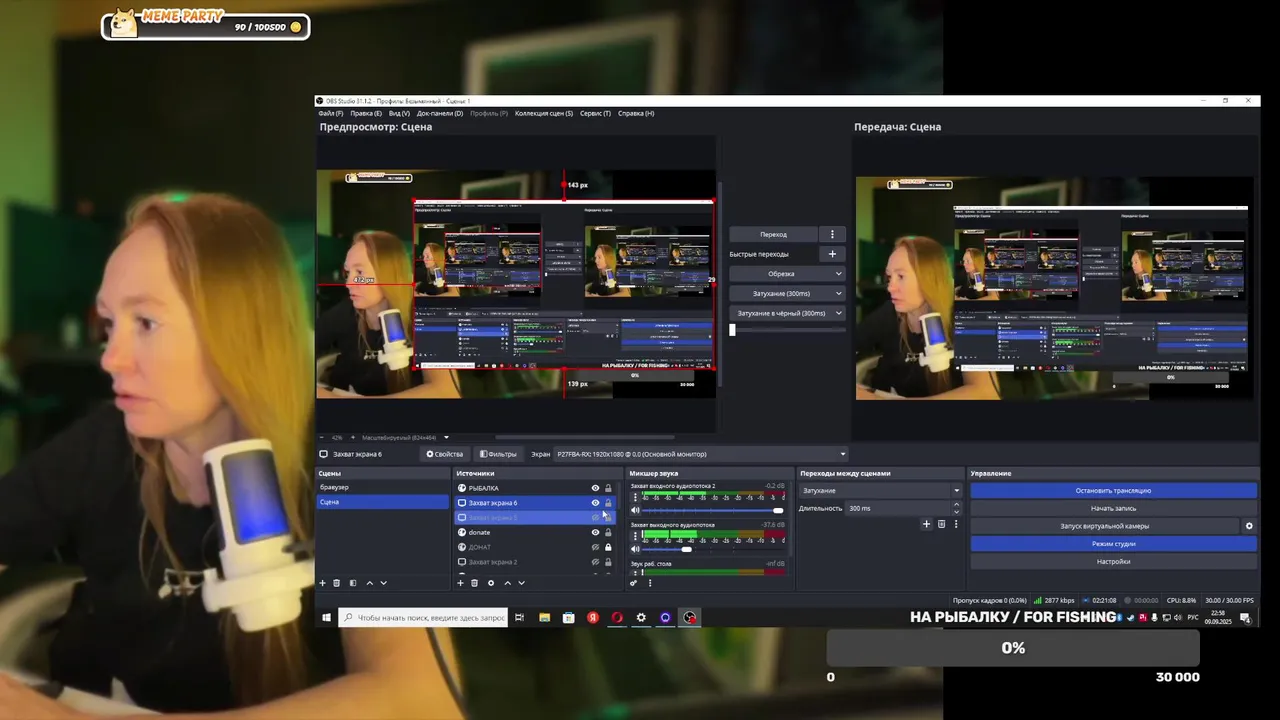Hide the donate source via eye icon
Viewport: 1280px width, 720px height.
[595, 532]
